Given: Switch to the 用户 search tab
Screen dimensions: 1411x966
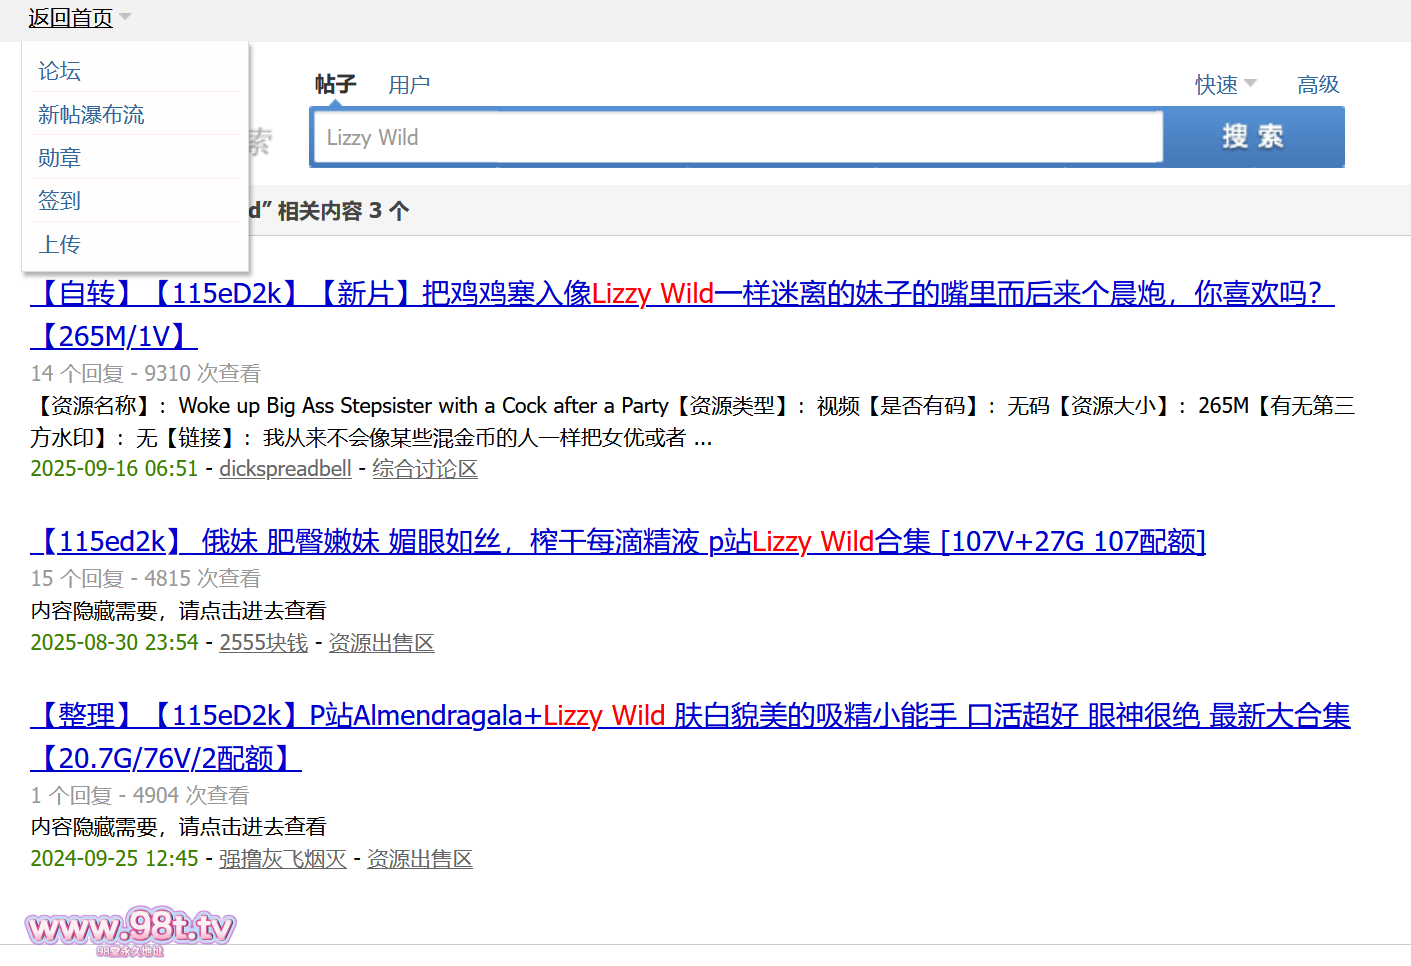Looking at the screenshot, I should (409, 85).
